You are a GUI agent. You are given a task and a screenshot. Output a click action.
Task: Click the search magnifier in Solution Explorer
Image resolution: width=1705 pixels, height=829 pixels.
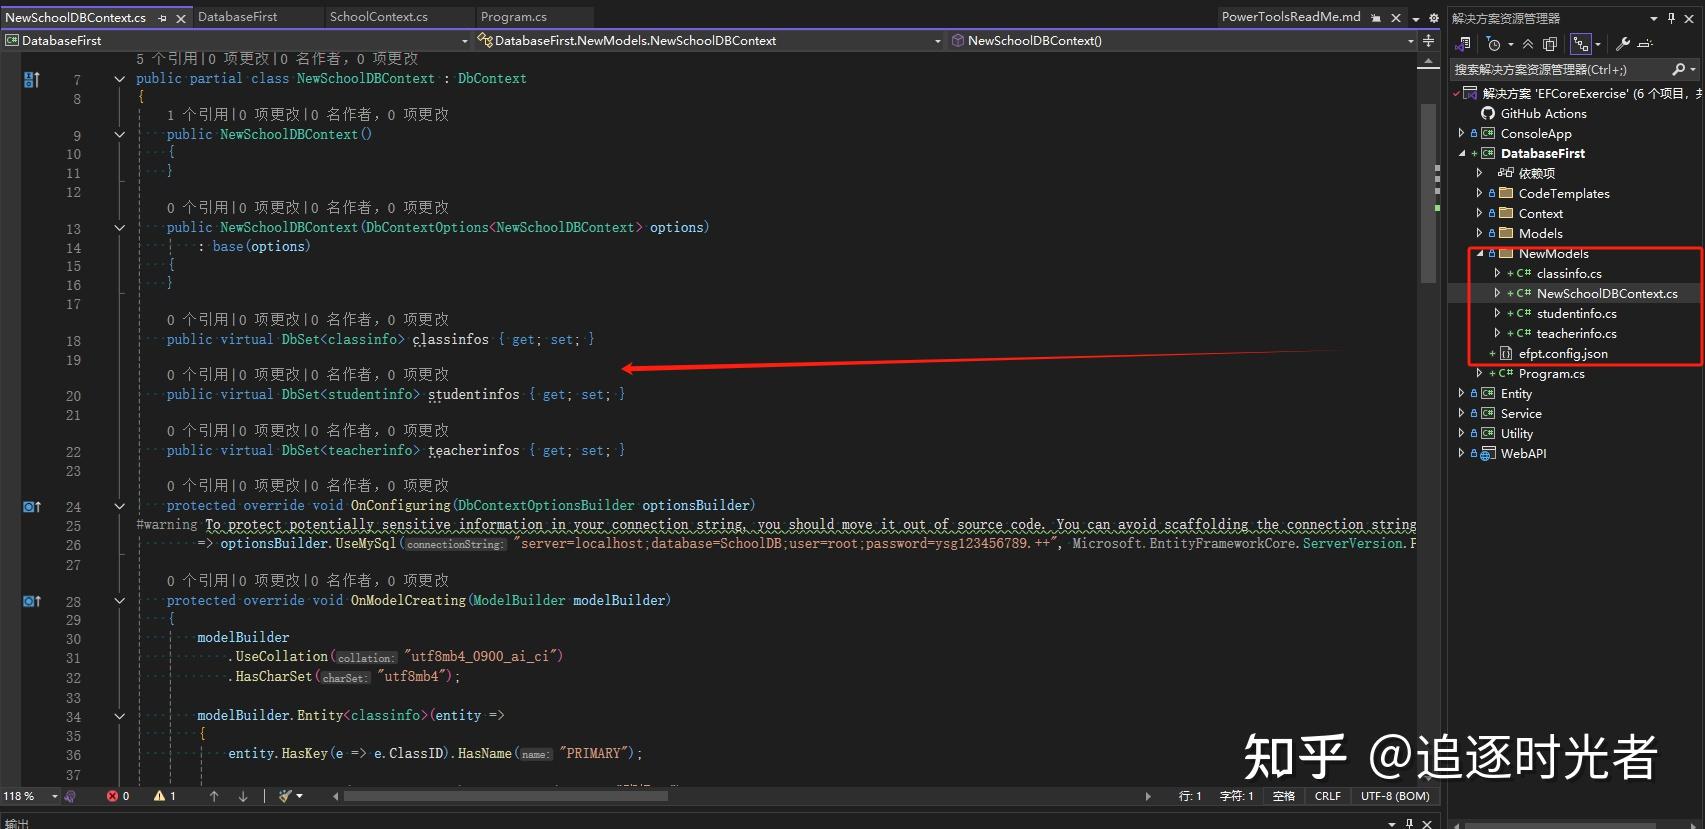pyautogui.click(x=1678, y=69)
